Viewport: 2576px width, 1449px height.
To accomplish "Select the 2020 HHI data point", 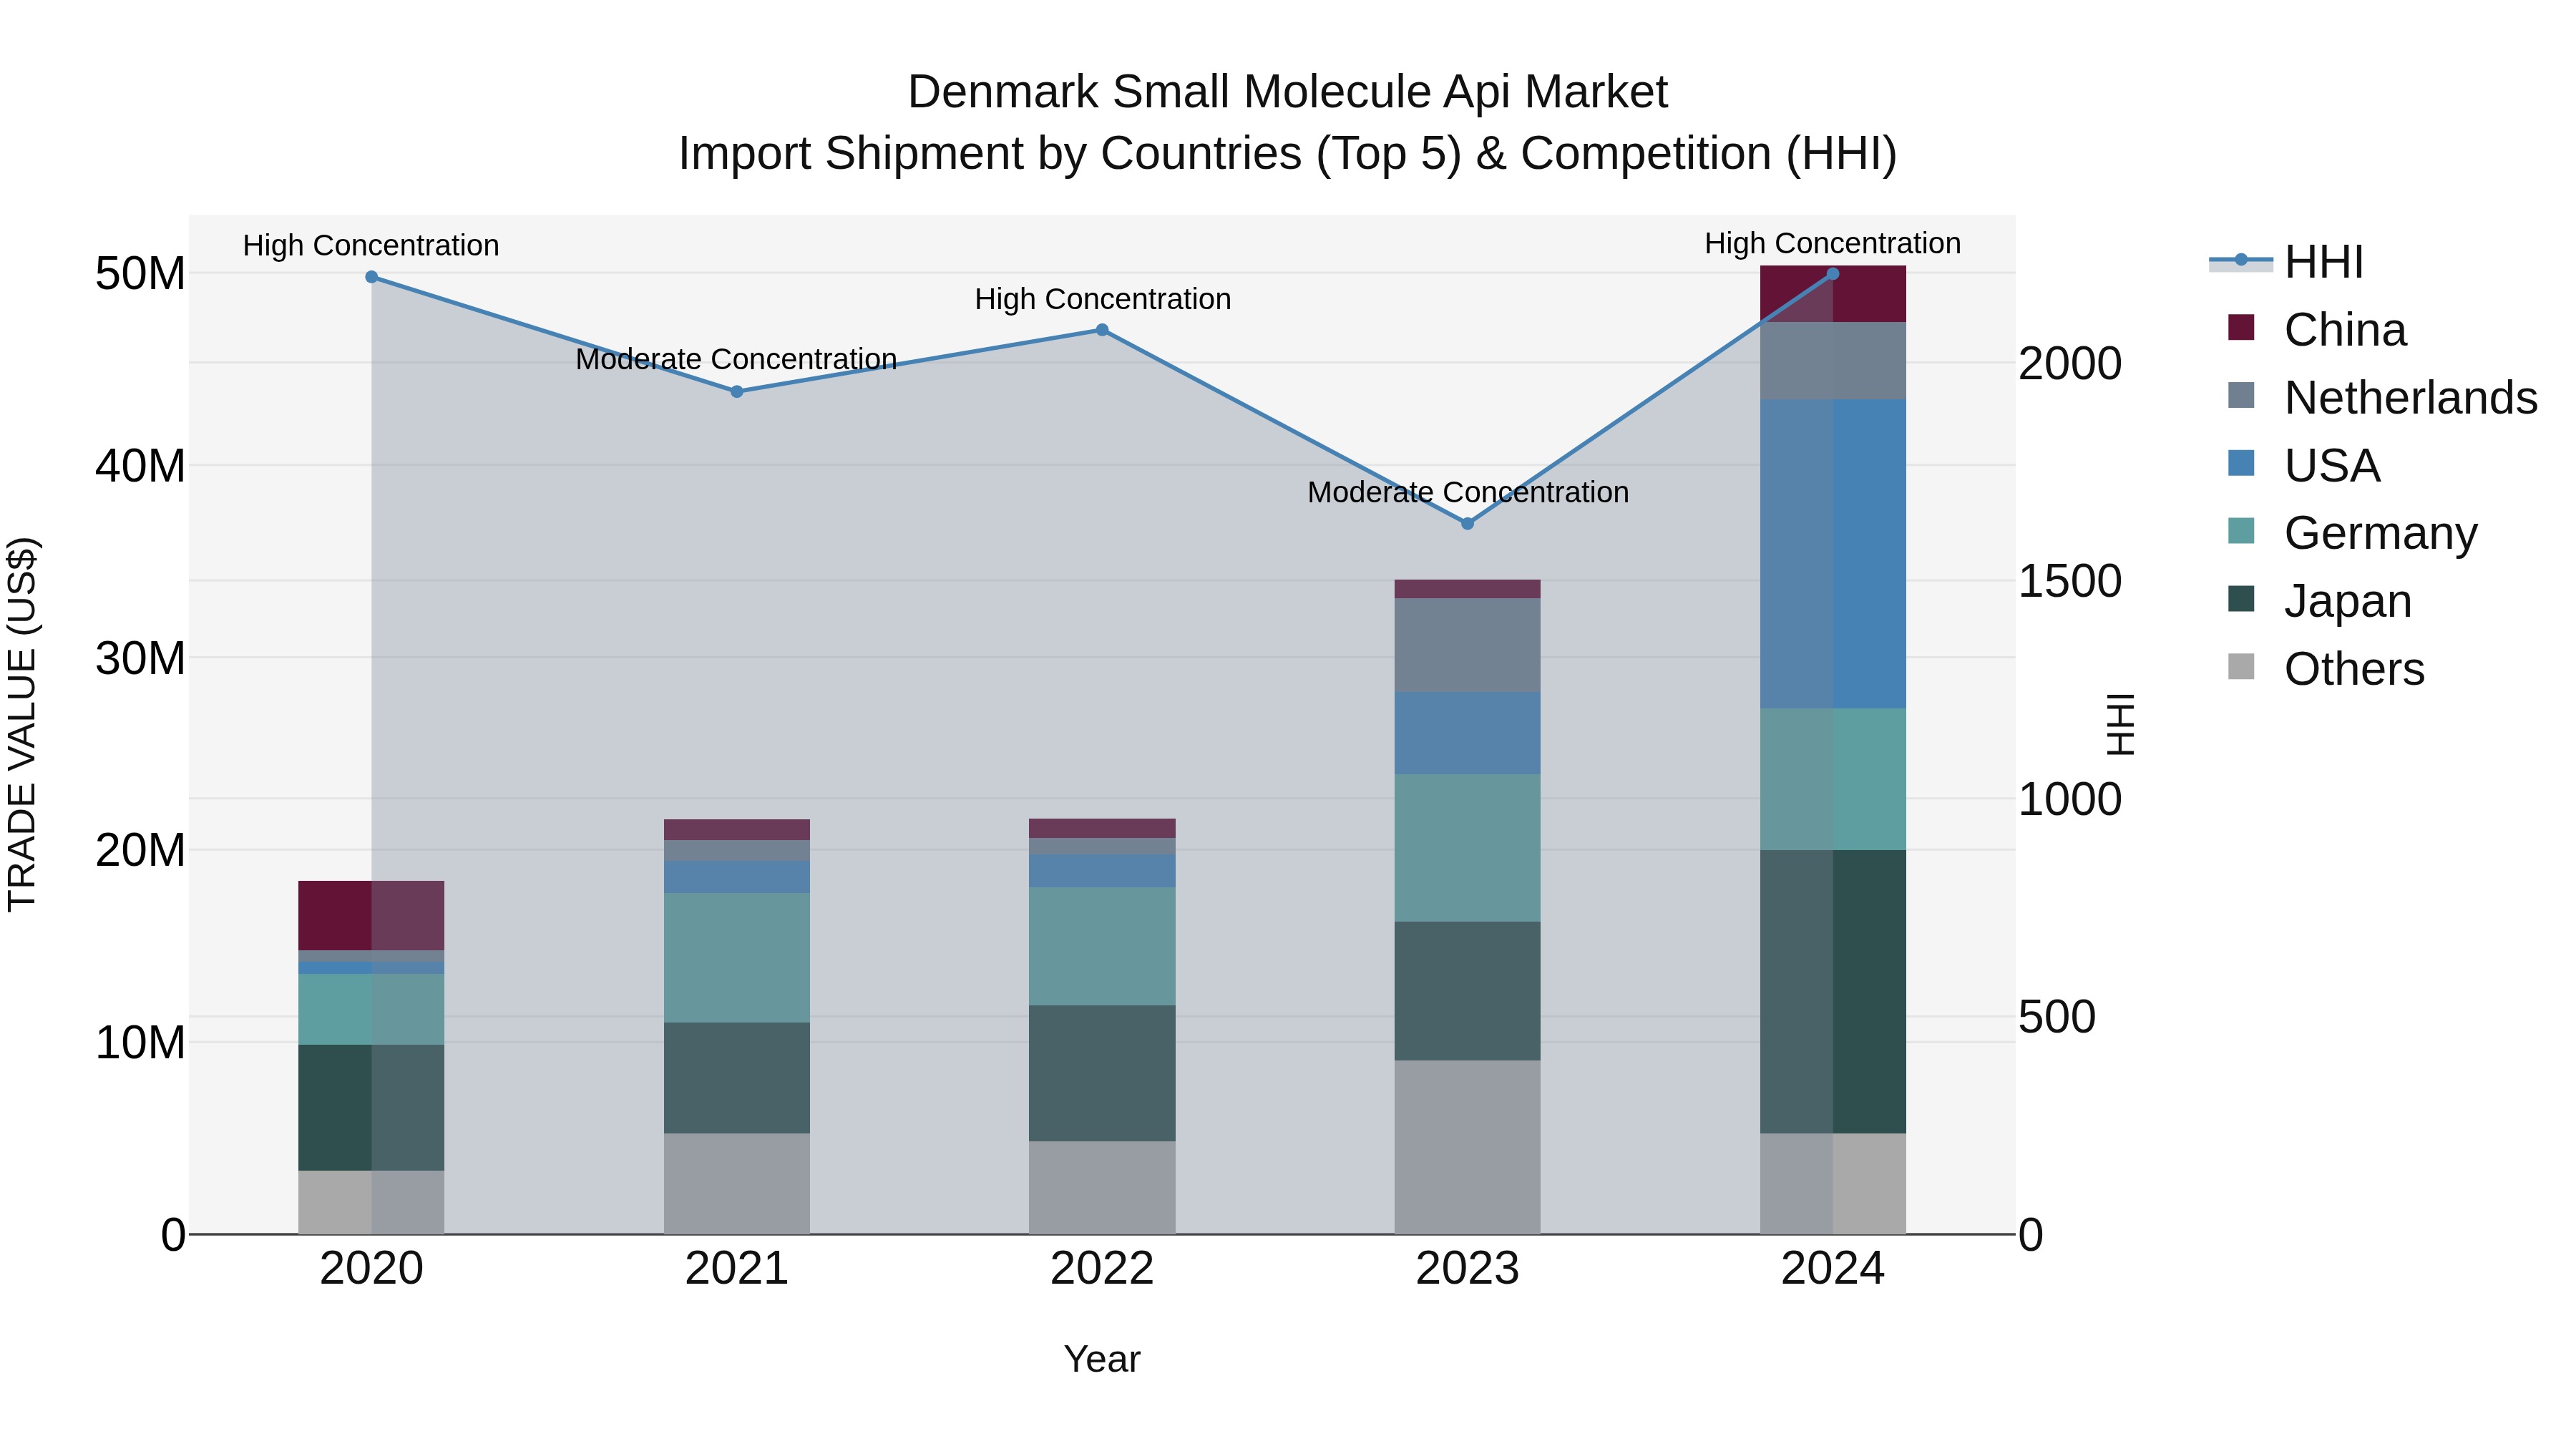I will click(x=371, y=277).
